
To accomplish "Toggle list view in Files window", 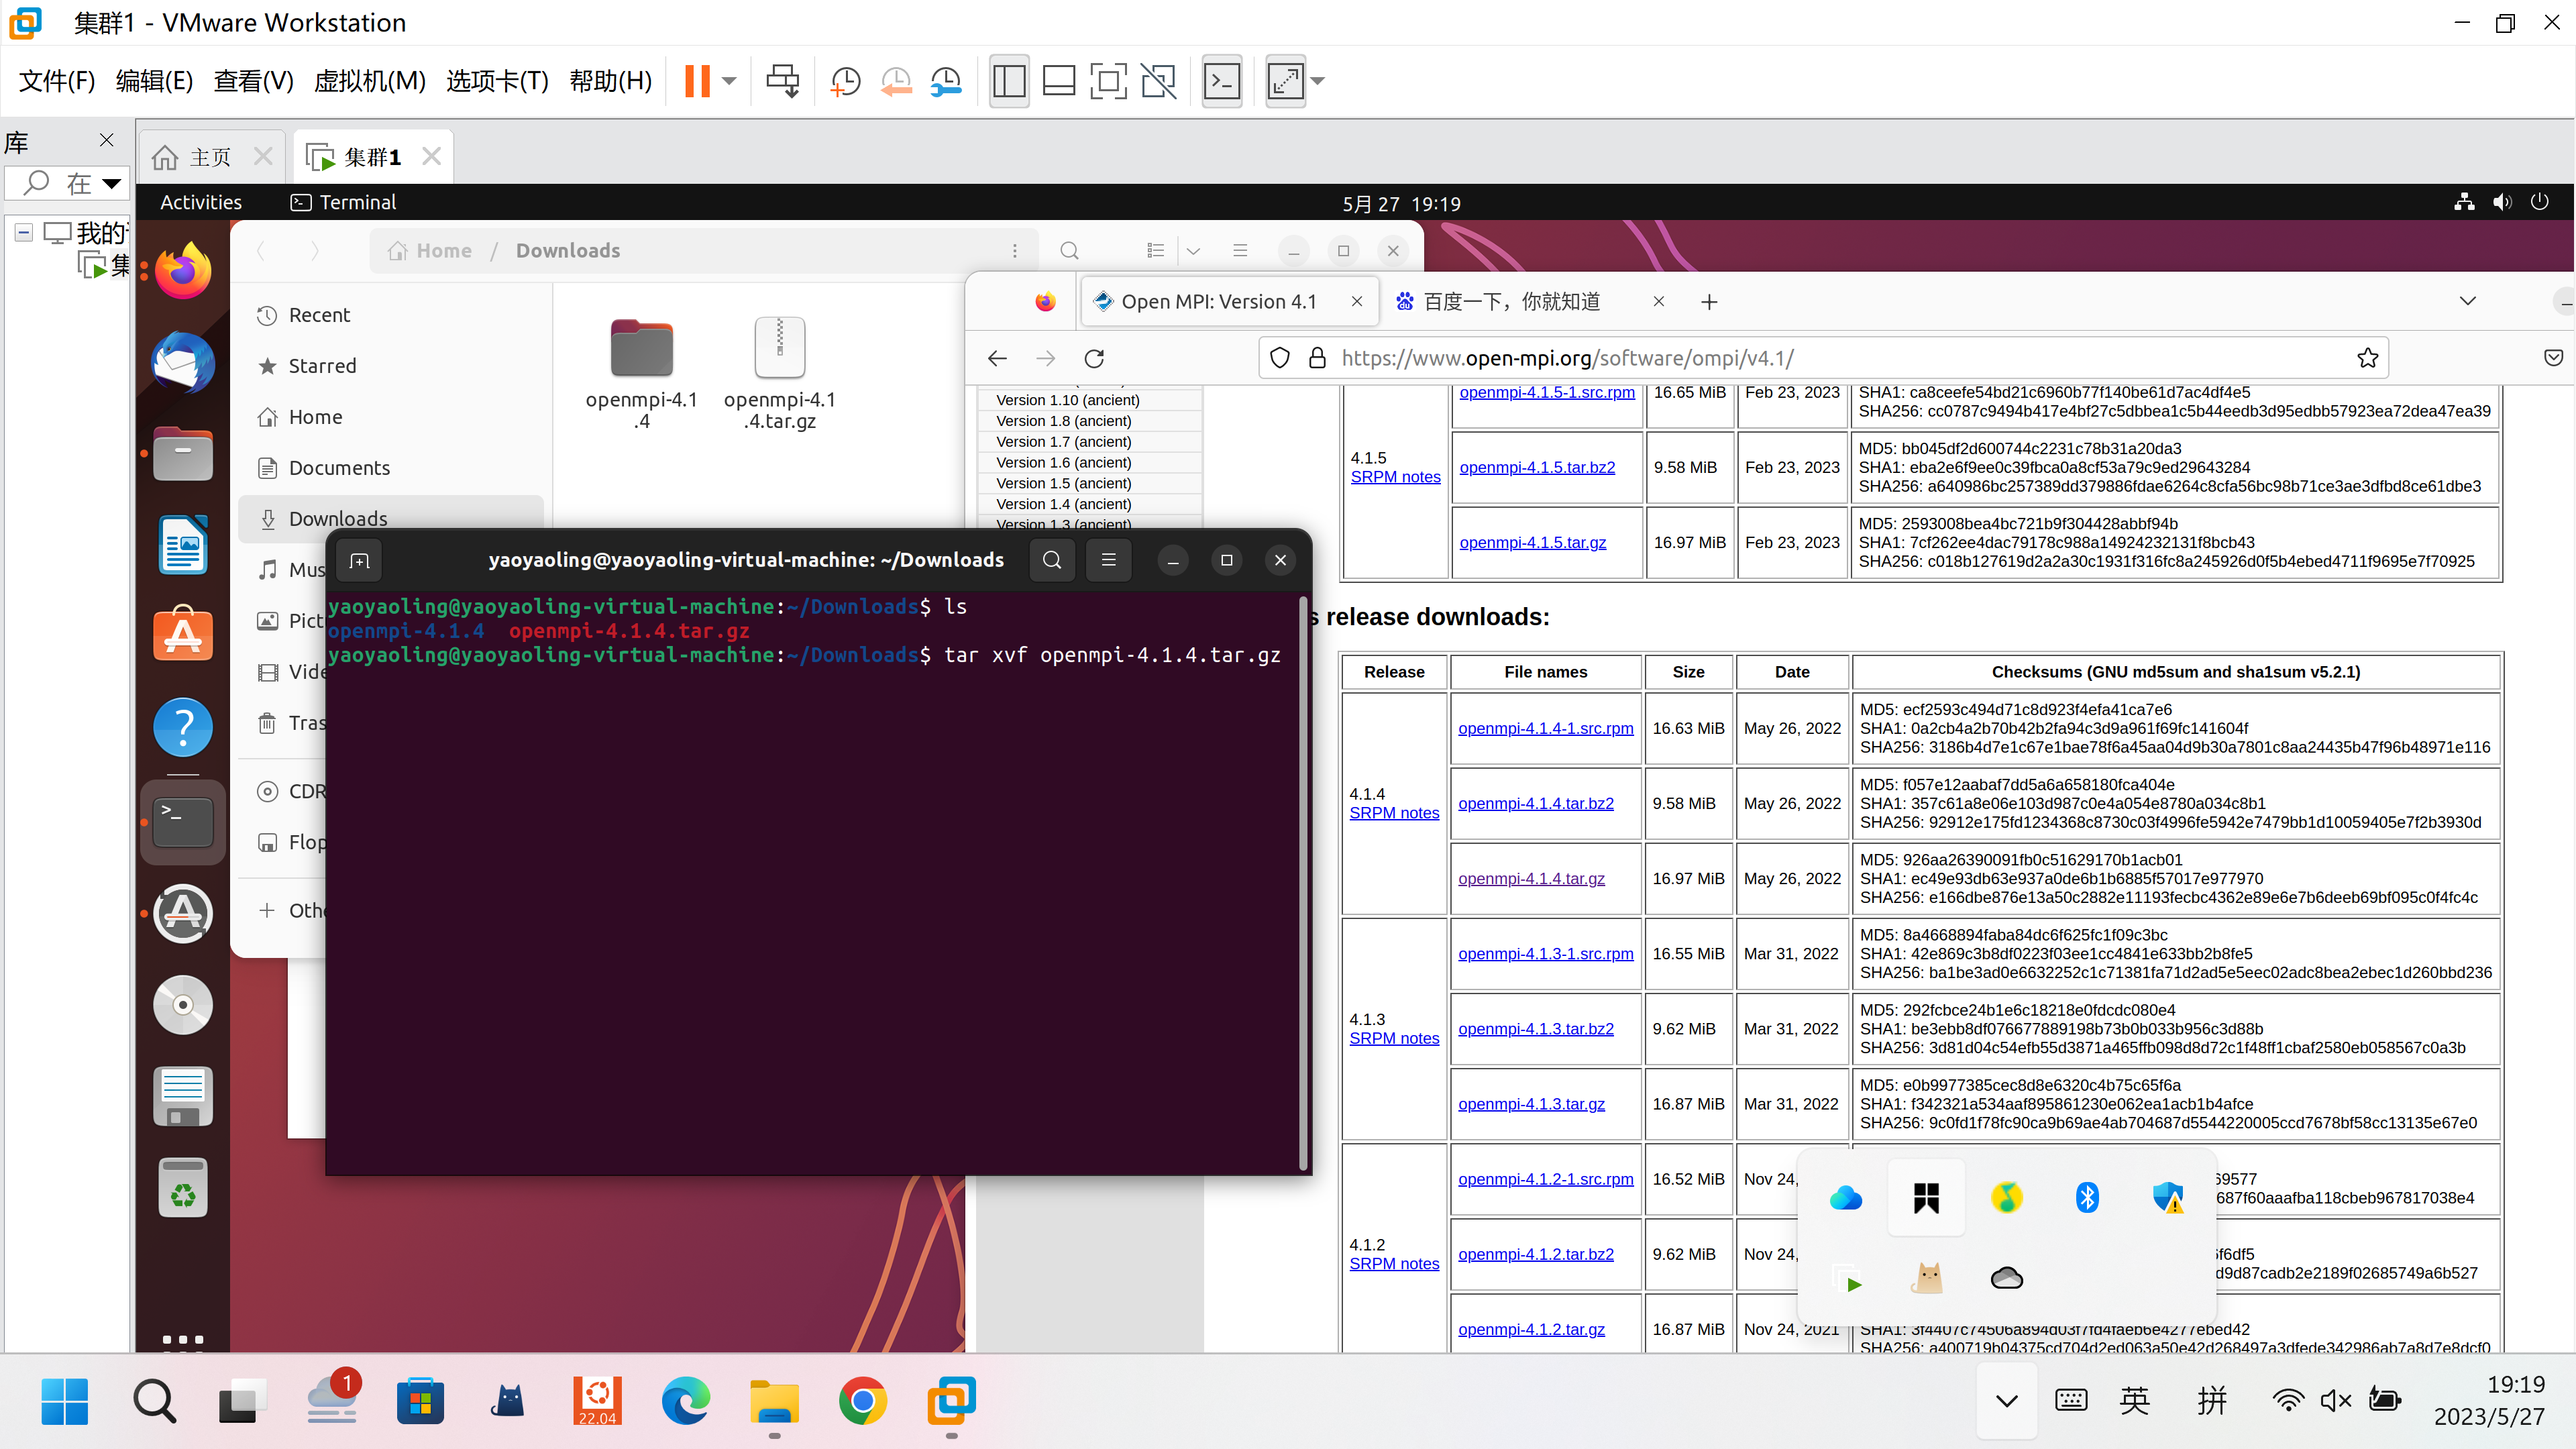I will pos(1155,250).
